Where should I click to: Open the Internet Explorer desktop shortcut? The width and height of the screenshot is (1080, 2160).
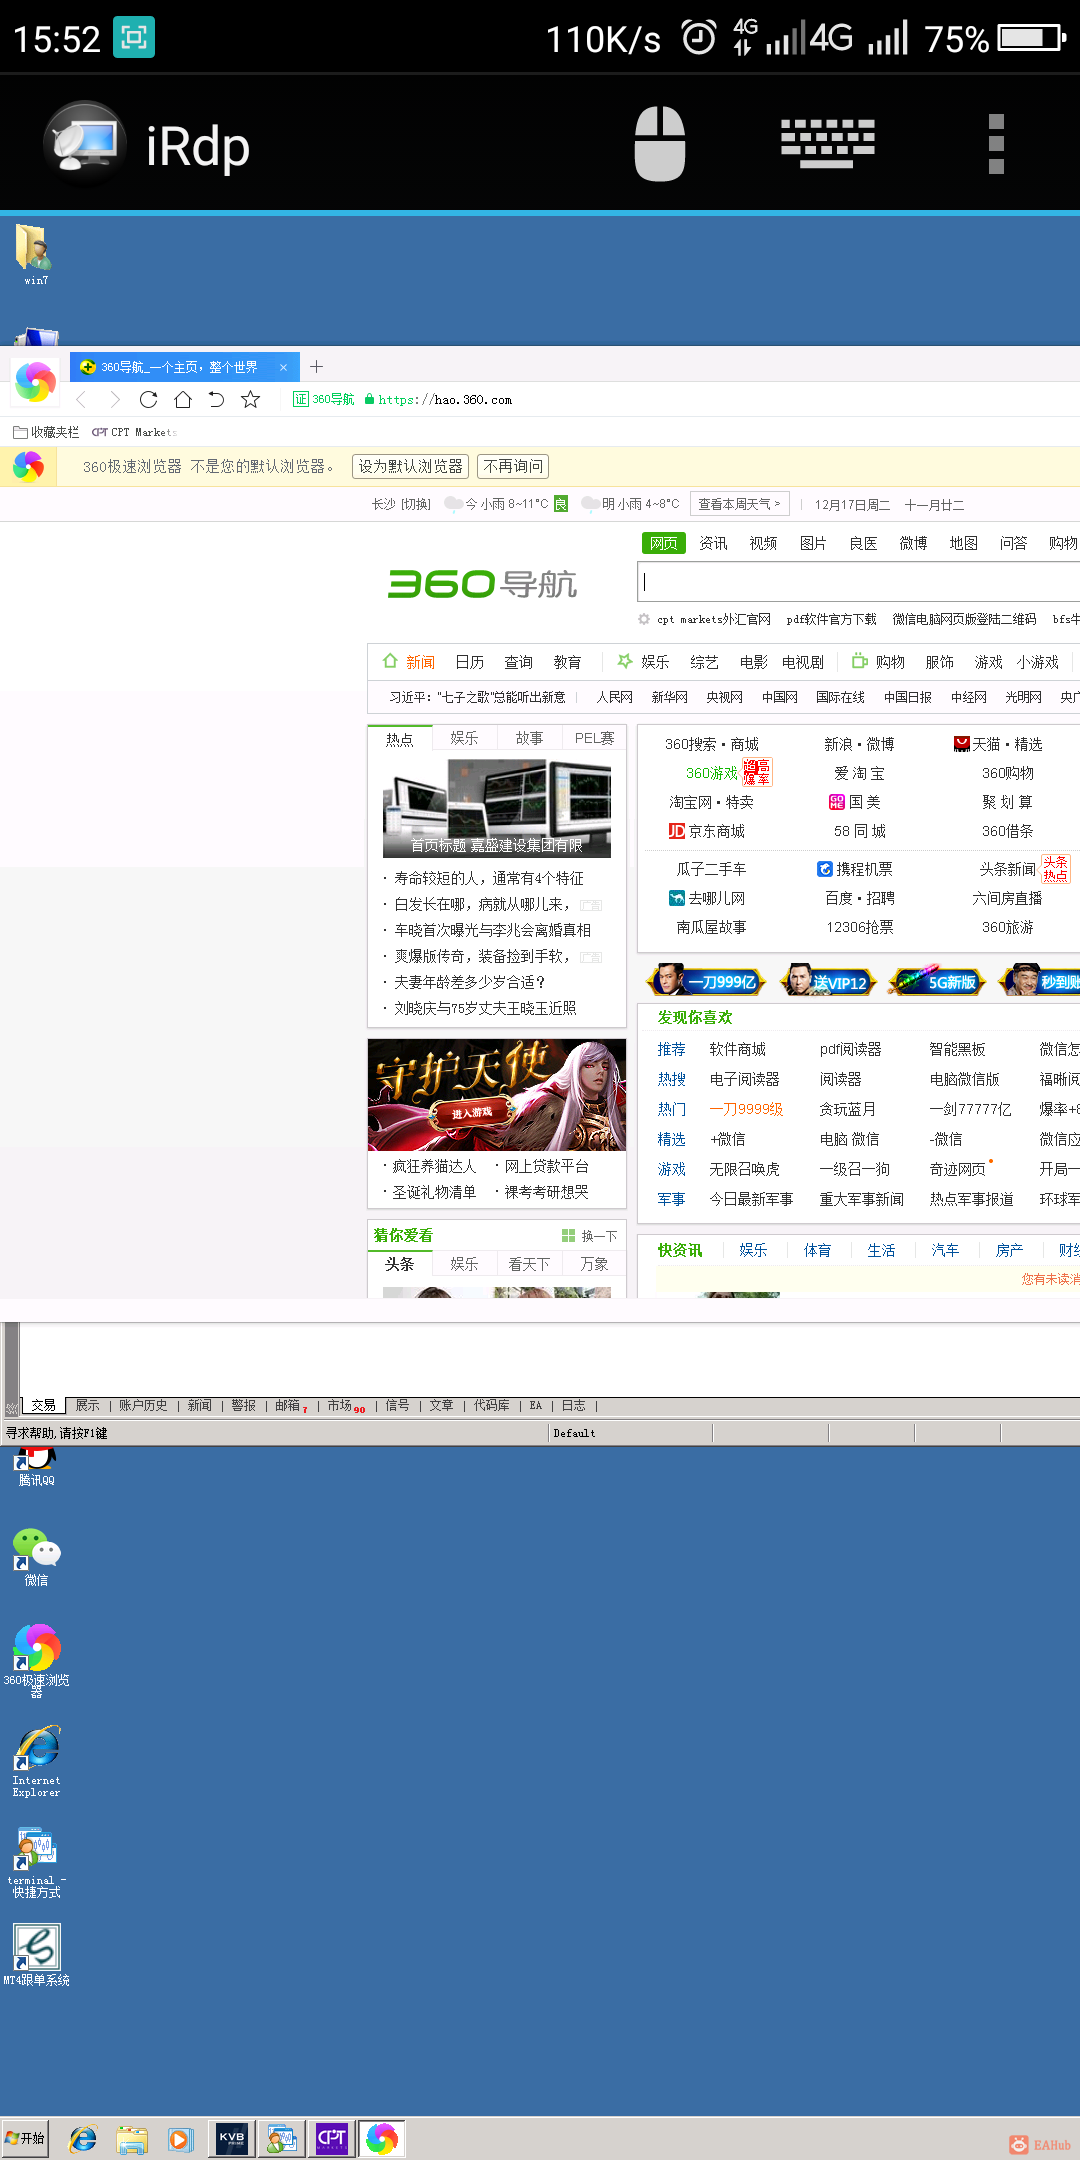pyautogui.click(x=36, y=1762)
